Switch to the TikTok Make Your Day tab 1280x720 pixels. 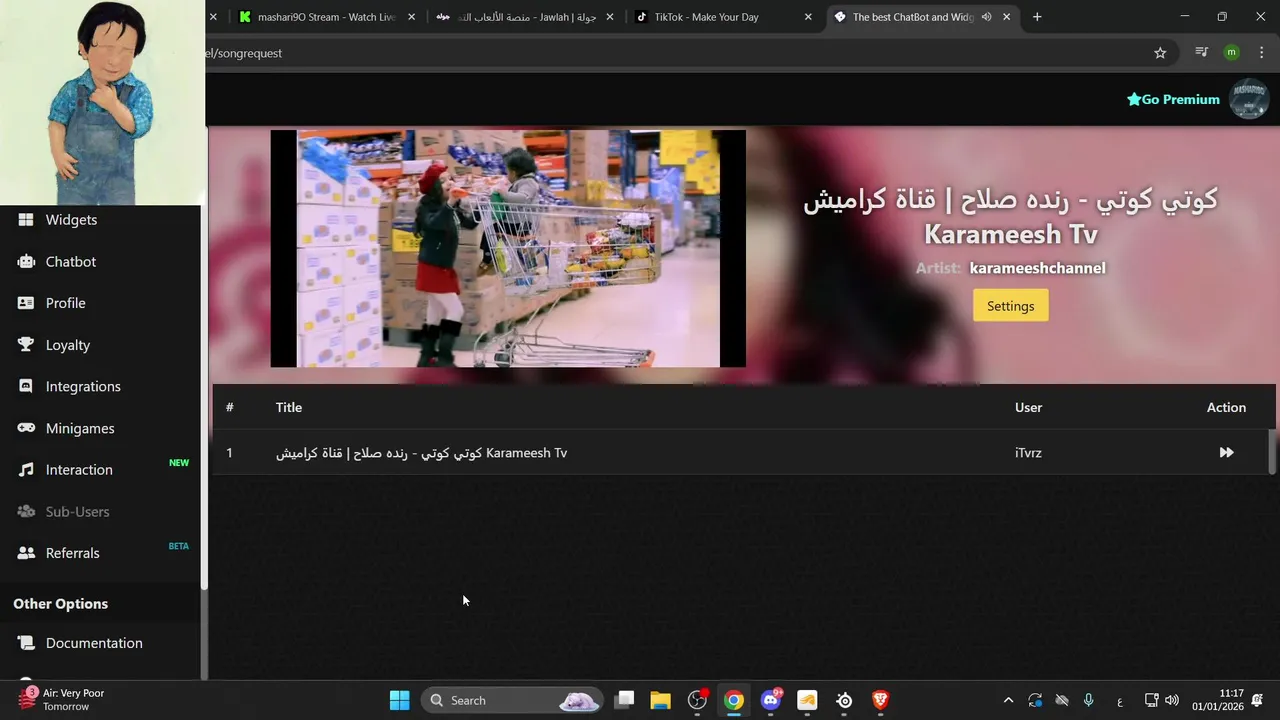click(722, 17)
